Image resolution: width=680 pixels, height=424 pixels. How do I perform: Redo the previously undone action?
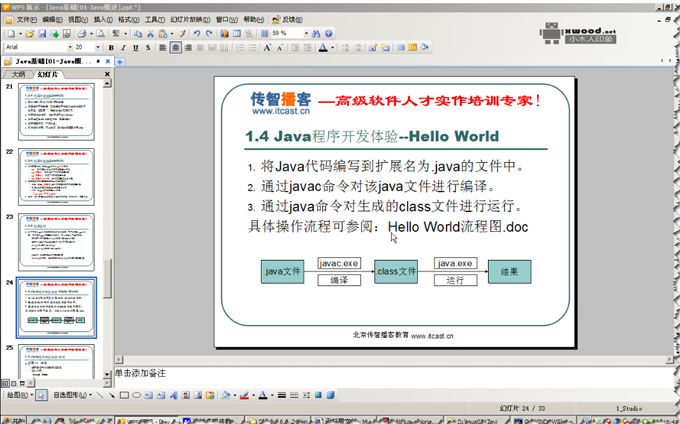click(x=209, y=34)
